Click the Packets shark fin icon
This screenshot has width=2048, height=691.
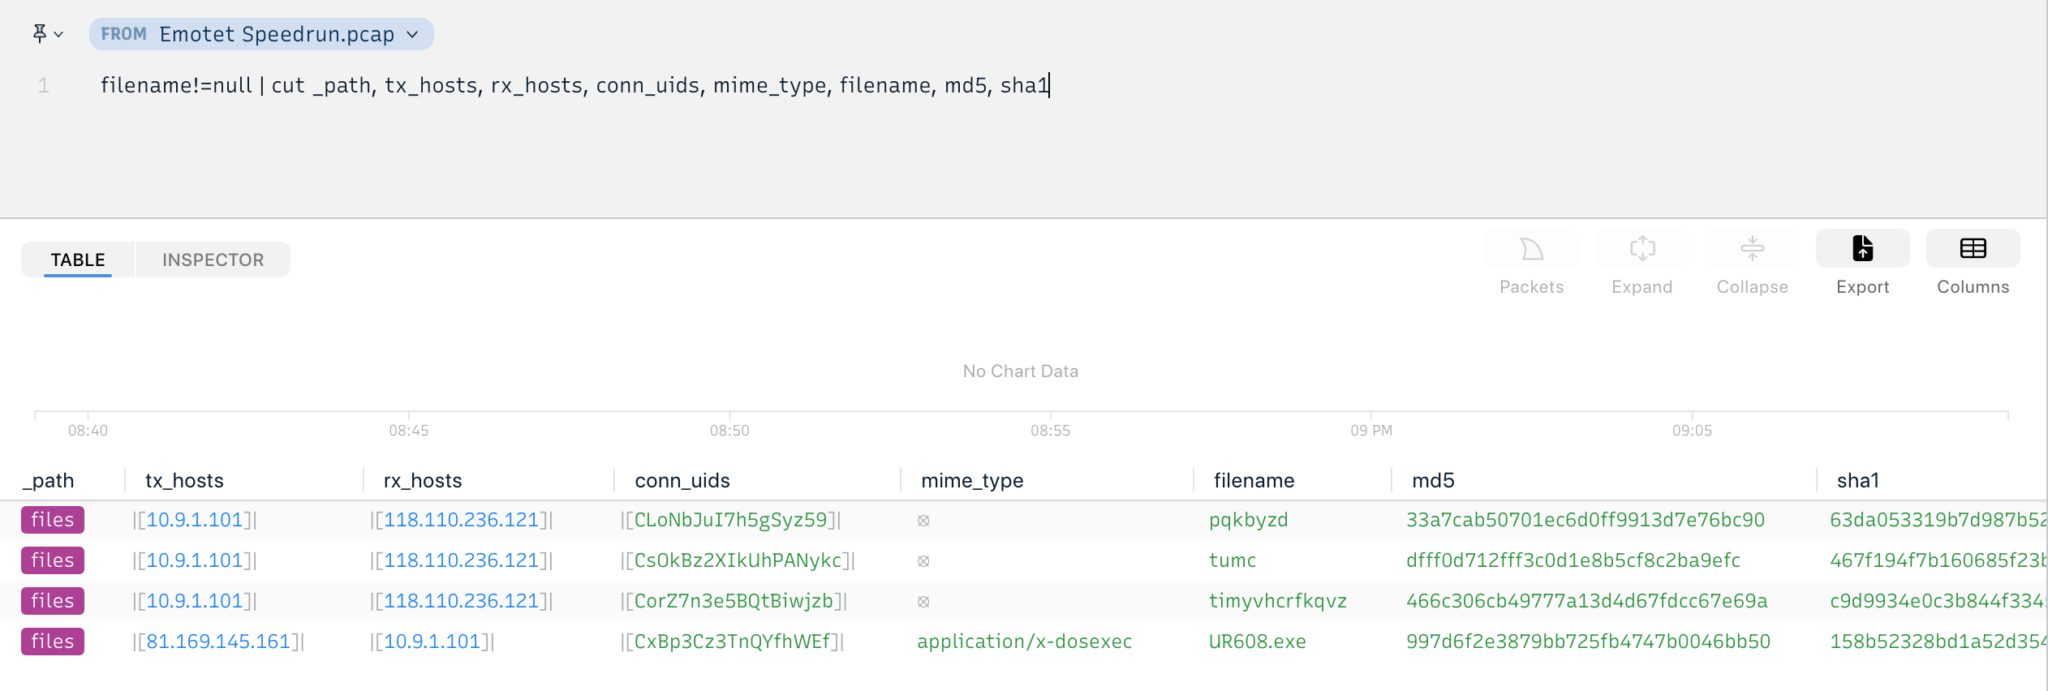point(1532,249)
